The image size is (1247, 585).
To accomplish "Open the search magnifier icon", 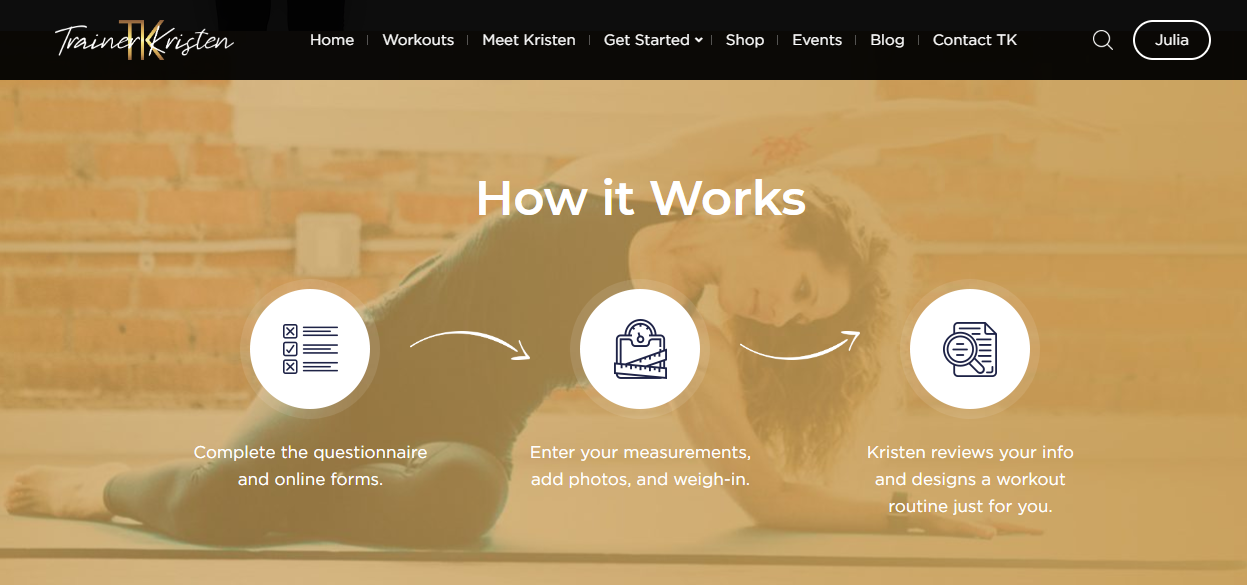I will 1103,40.
